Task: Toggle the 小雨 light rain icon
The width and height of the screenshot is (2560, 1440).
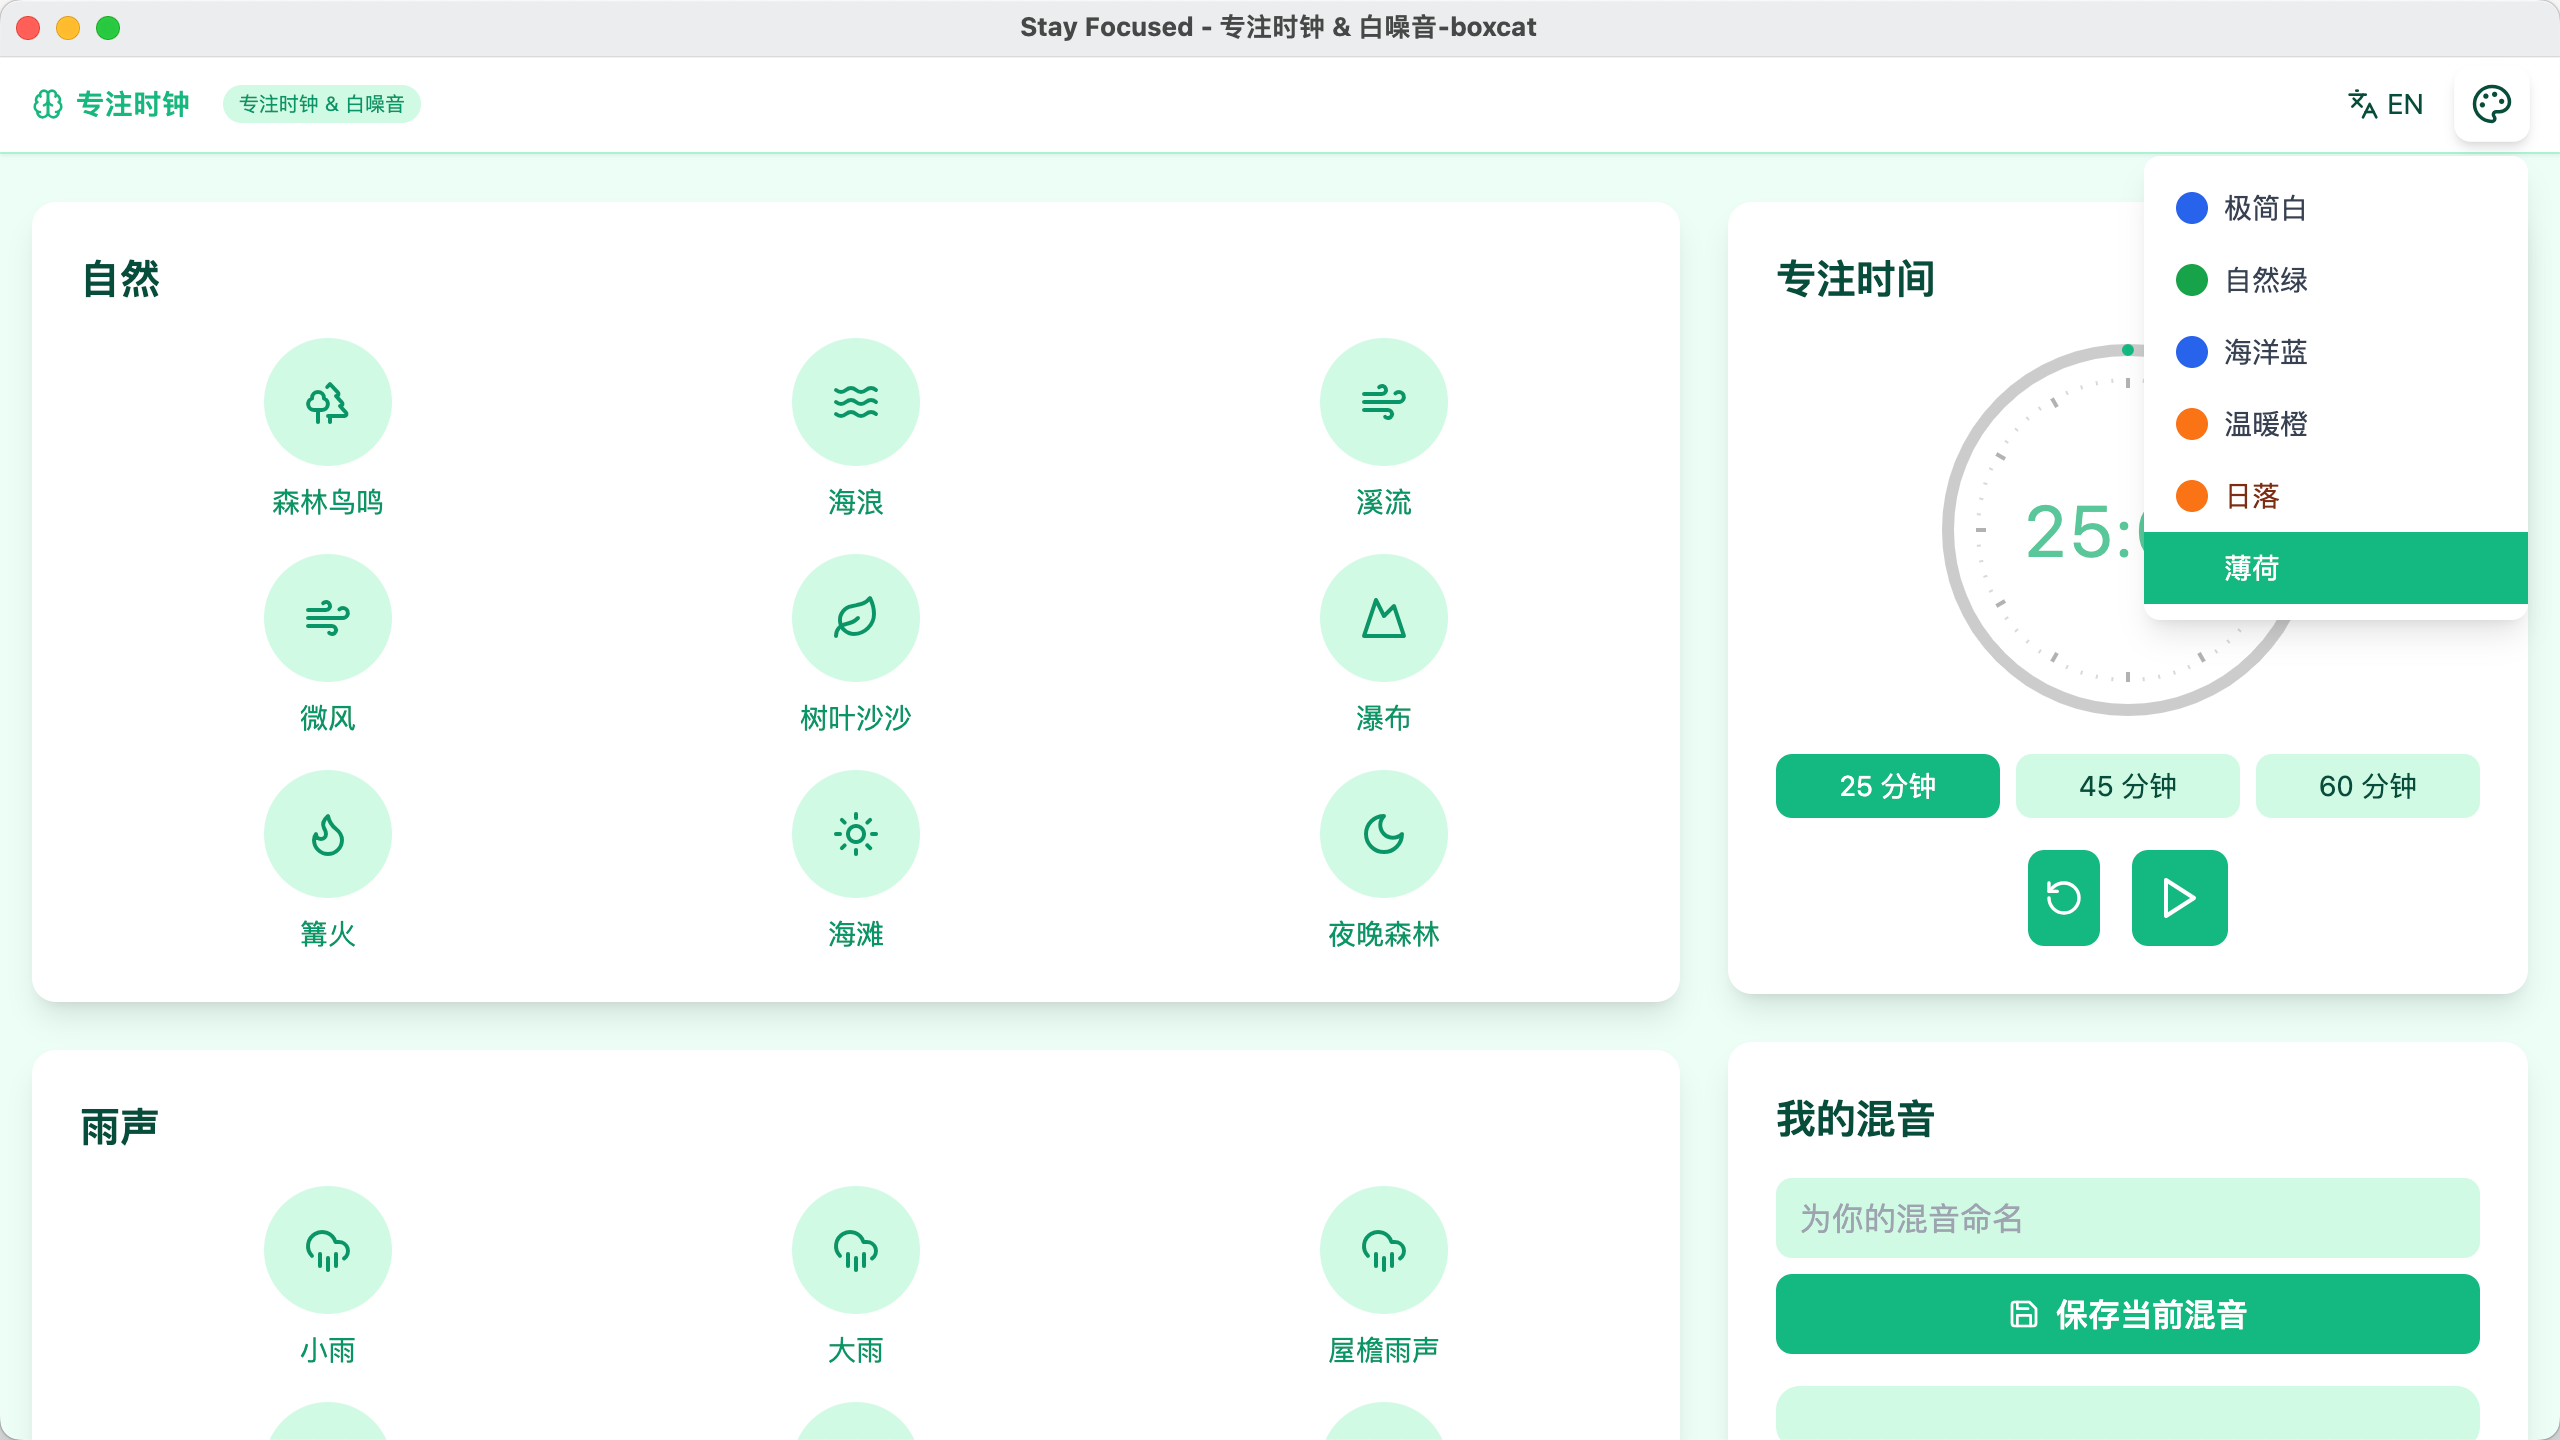Action: 327,1250
